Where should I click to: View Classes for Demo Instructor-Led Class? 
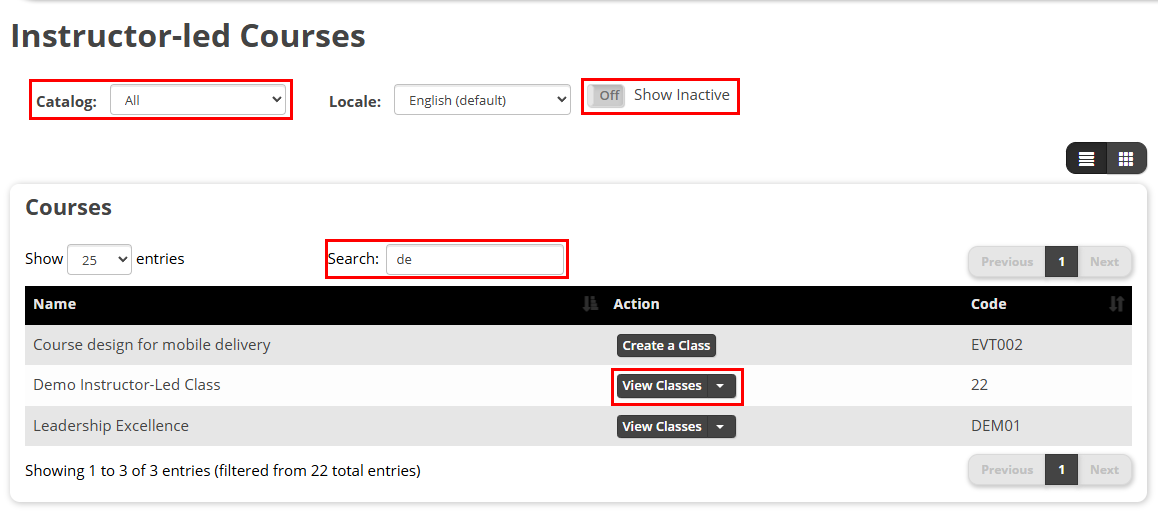click(662, 386)
